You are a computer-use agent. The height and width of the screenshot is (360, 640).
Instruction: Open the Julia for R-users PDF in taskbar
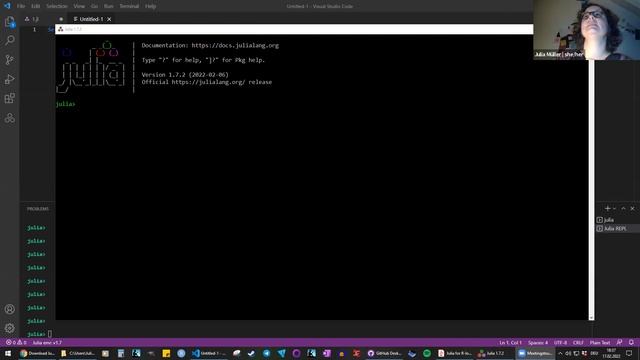[455, 353]
